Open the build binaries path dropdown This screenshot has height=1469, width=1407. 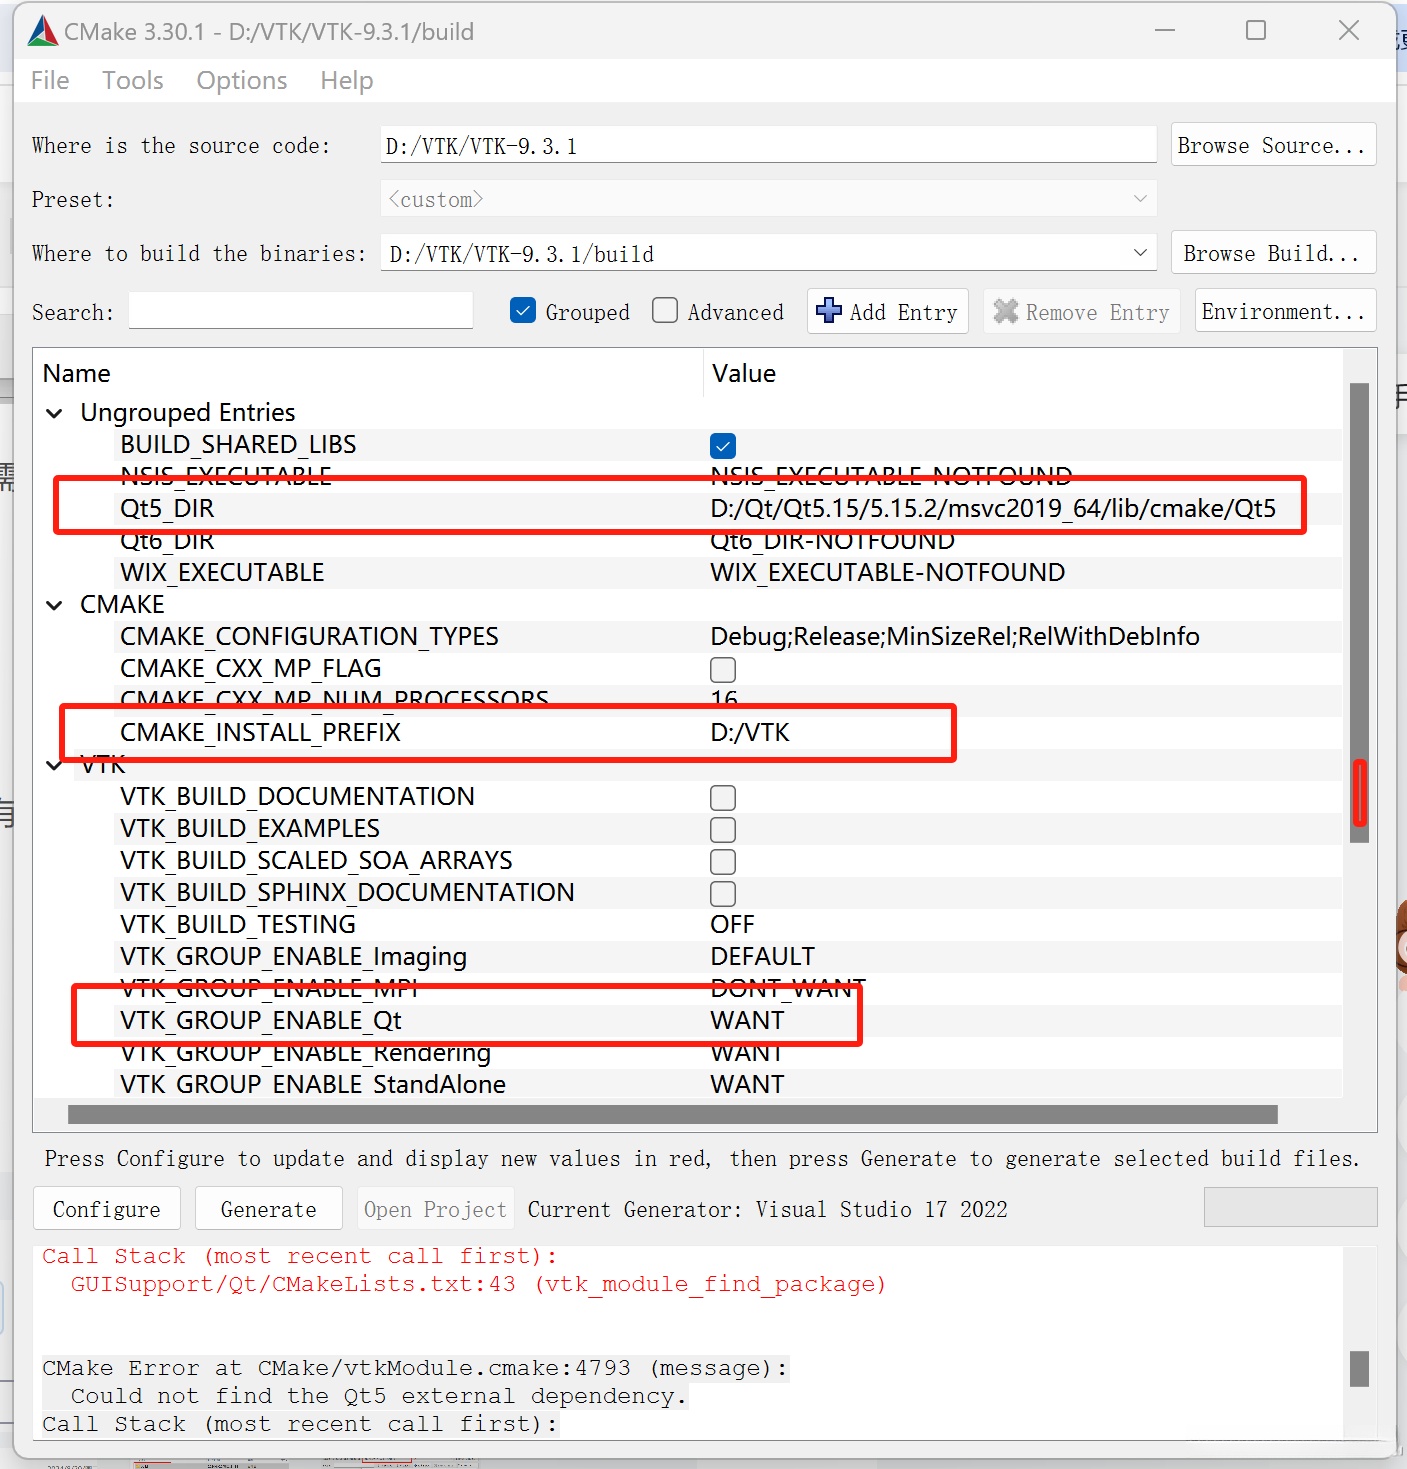pyautogui.click(x=1140, y=253)
